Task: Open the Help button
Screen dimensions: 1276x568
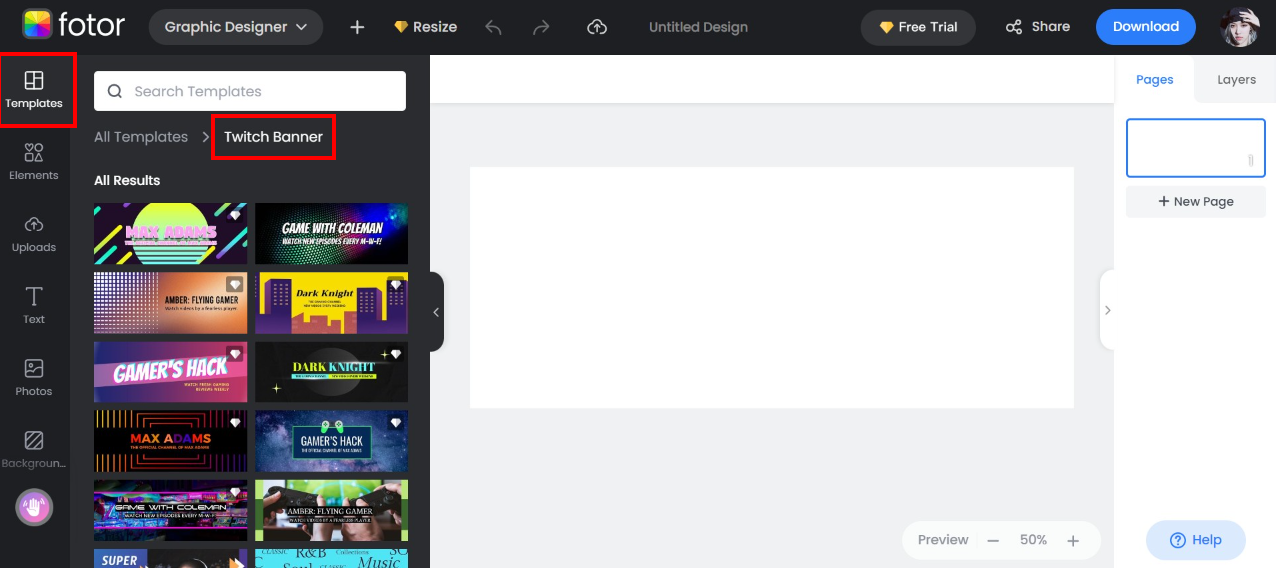Action: pyautogui.click(x=1196, y=540)
